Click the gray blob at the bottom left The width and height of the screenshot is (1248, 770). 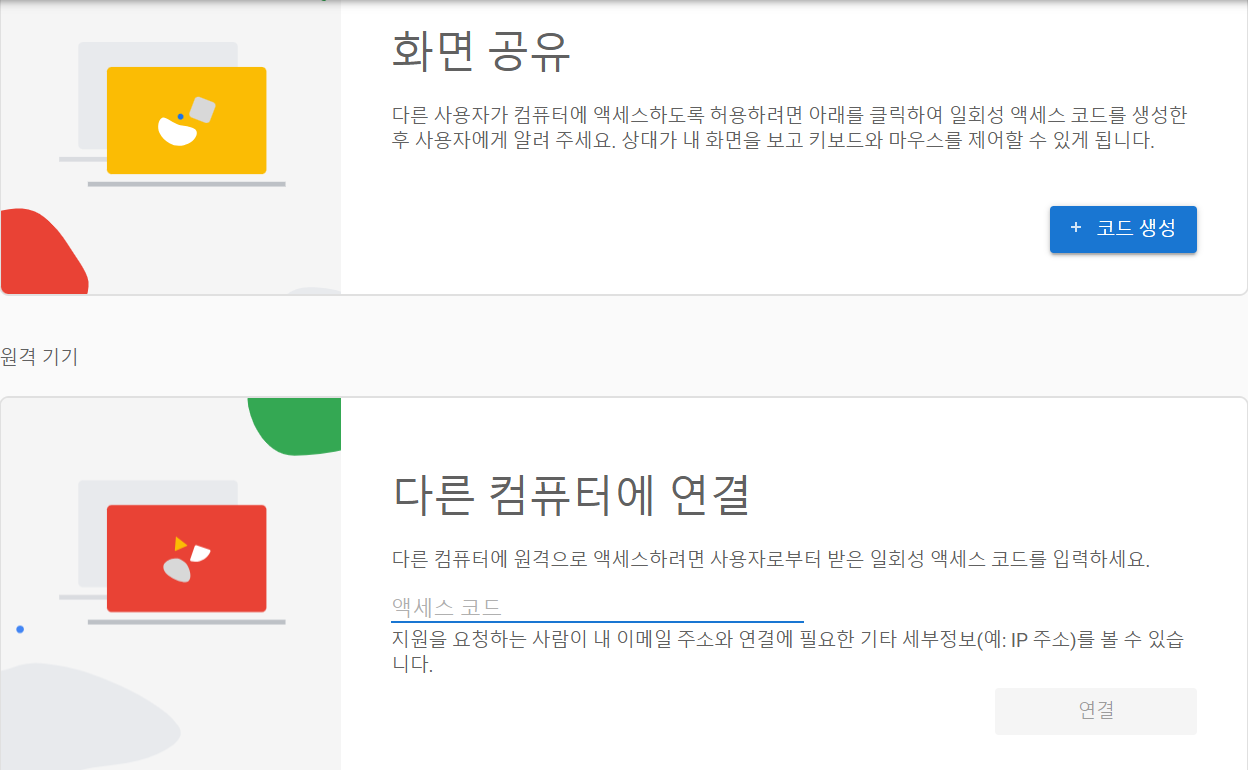pos(70,720)
